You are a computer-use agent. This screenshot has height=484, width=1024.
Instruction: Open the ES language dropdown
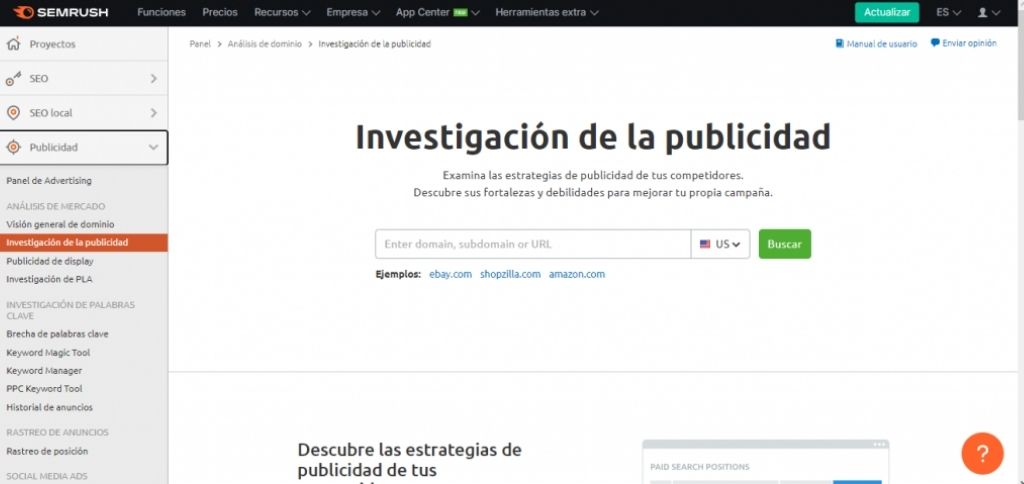pos(948,12)
